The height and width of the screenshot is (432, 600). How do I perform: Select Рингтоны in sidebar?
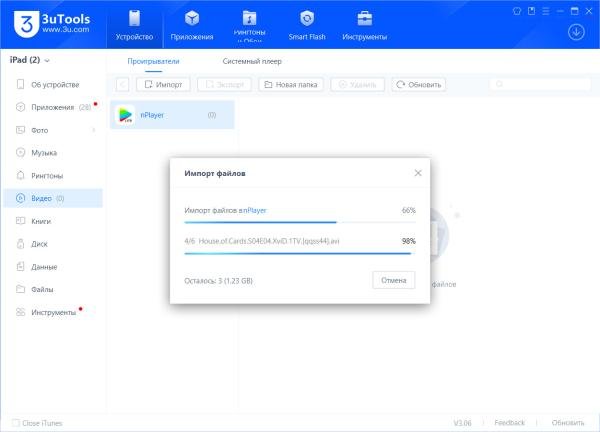53,176
